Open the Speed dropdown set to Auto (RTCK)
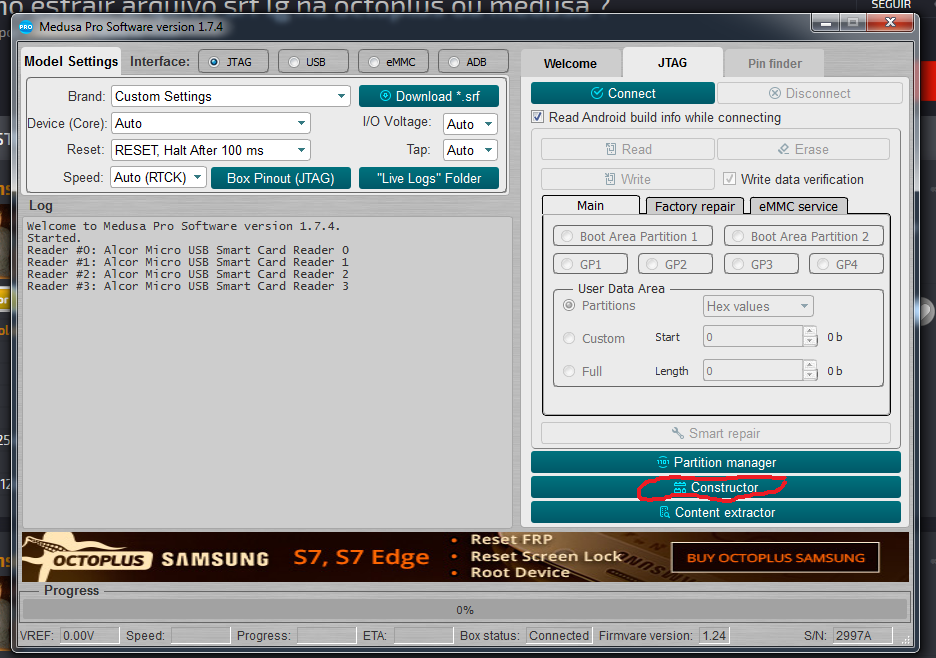 coord(158,177)
